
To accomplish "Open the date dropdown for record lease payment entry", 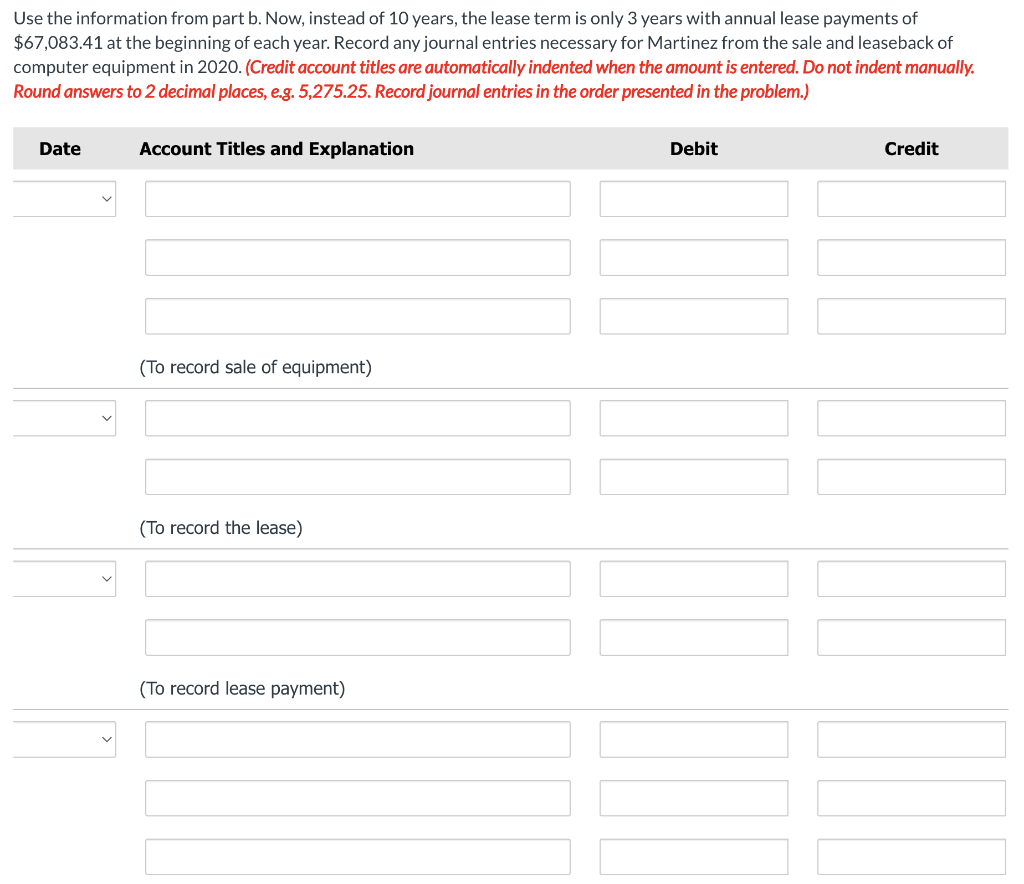I will (x=64, y=579).
